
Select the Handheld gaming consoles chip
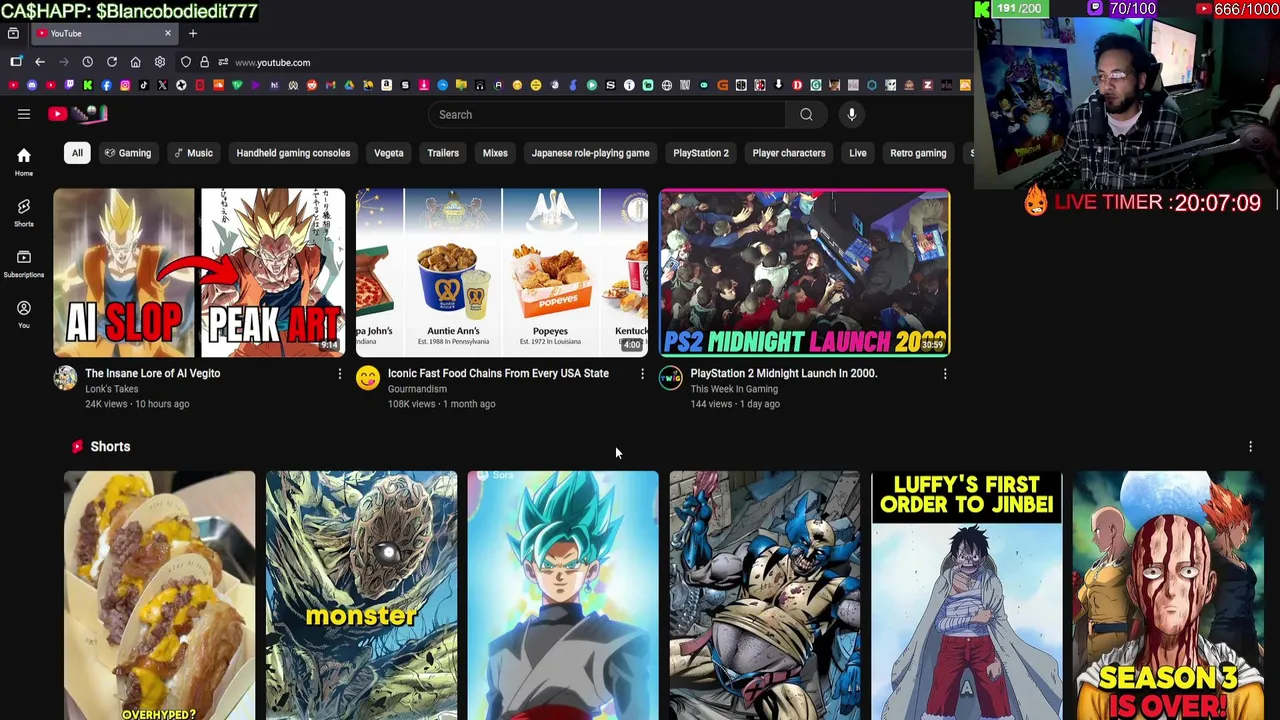pos(293,153)
